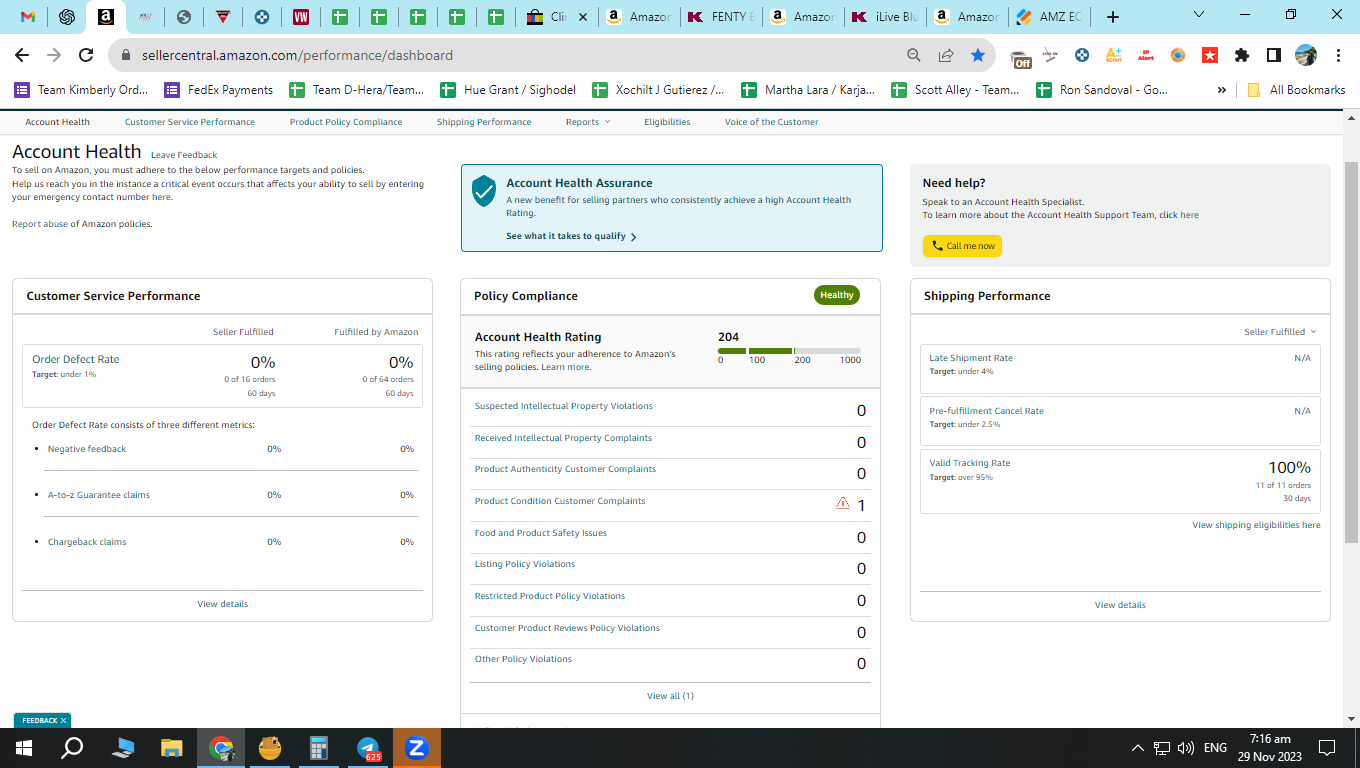The height and width of the screenshot is (768, 1360).
Task: Show hidden system tray icons
Action: 1137,747
